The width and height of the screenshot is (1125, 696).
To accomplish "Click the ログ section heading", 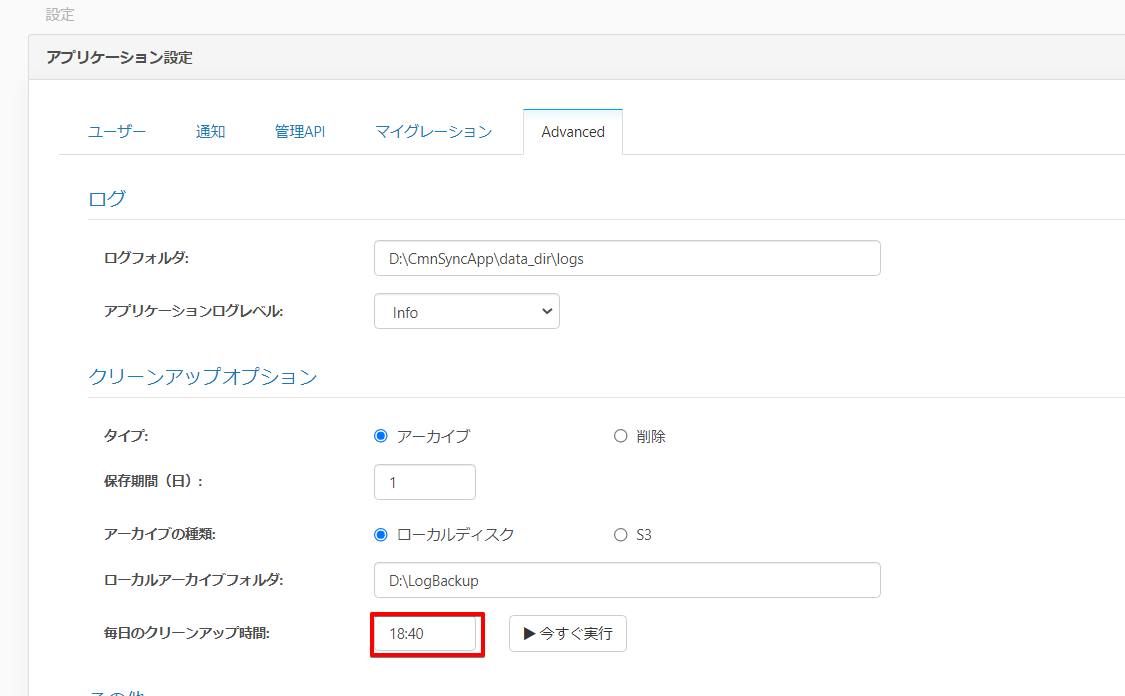I will point(107,198).
